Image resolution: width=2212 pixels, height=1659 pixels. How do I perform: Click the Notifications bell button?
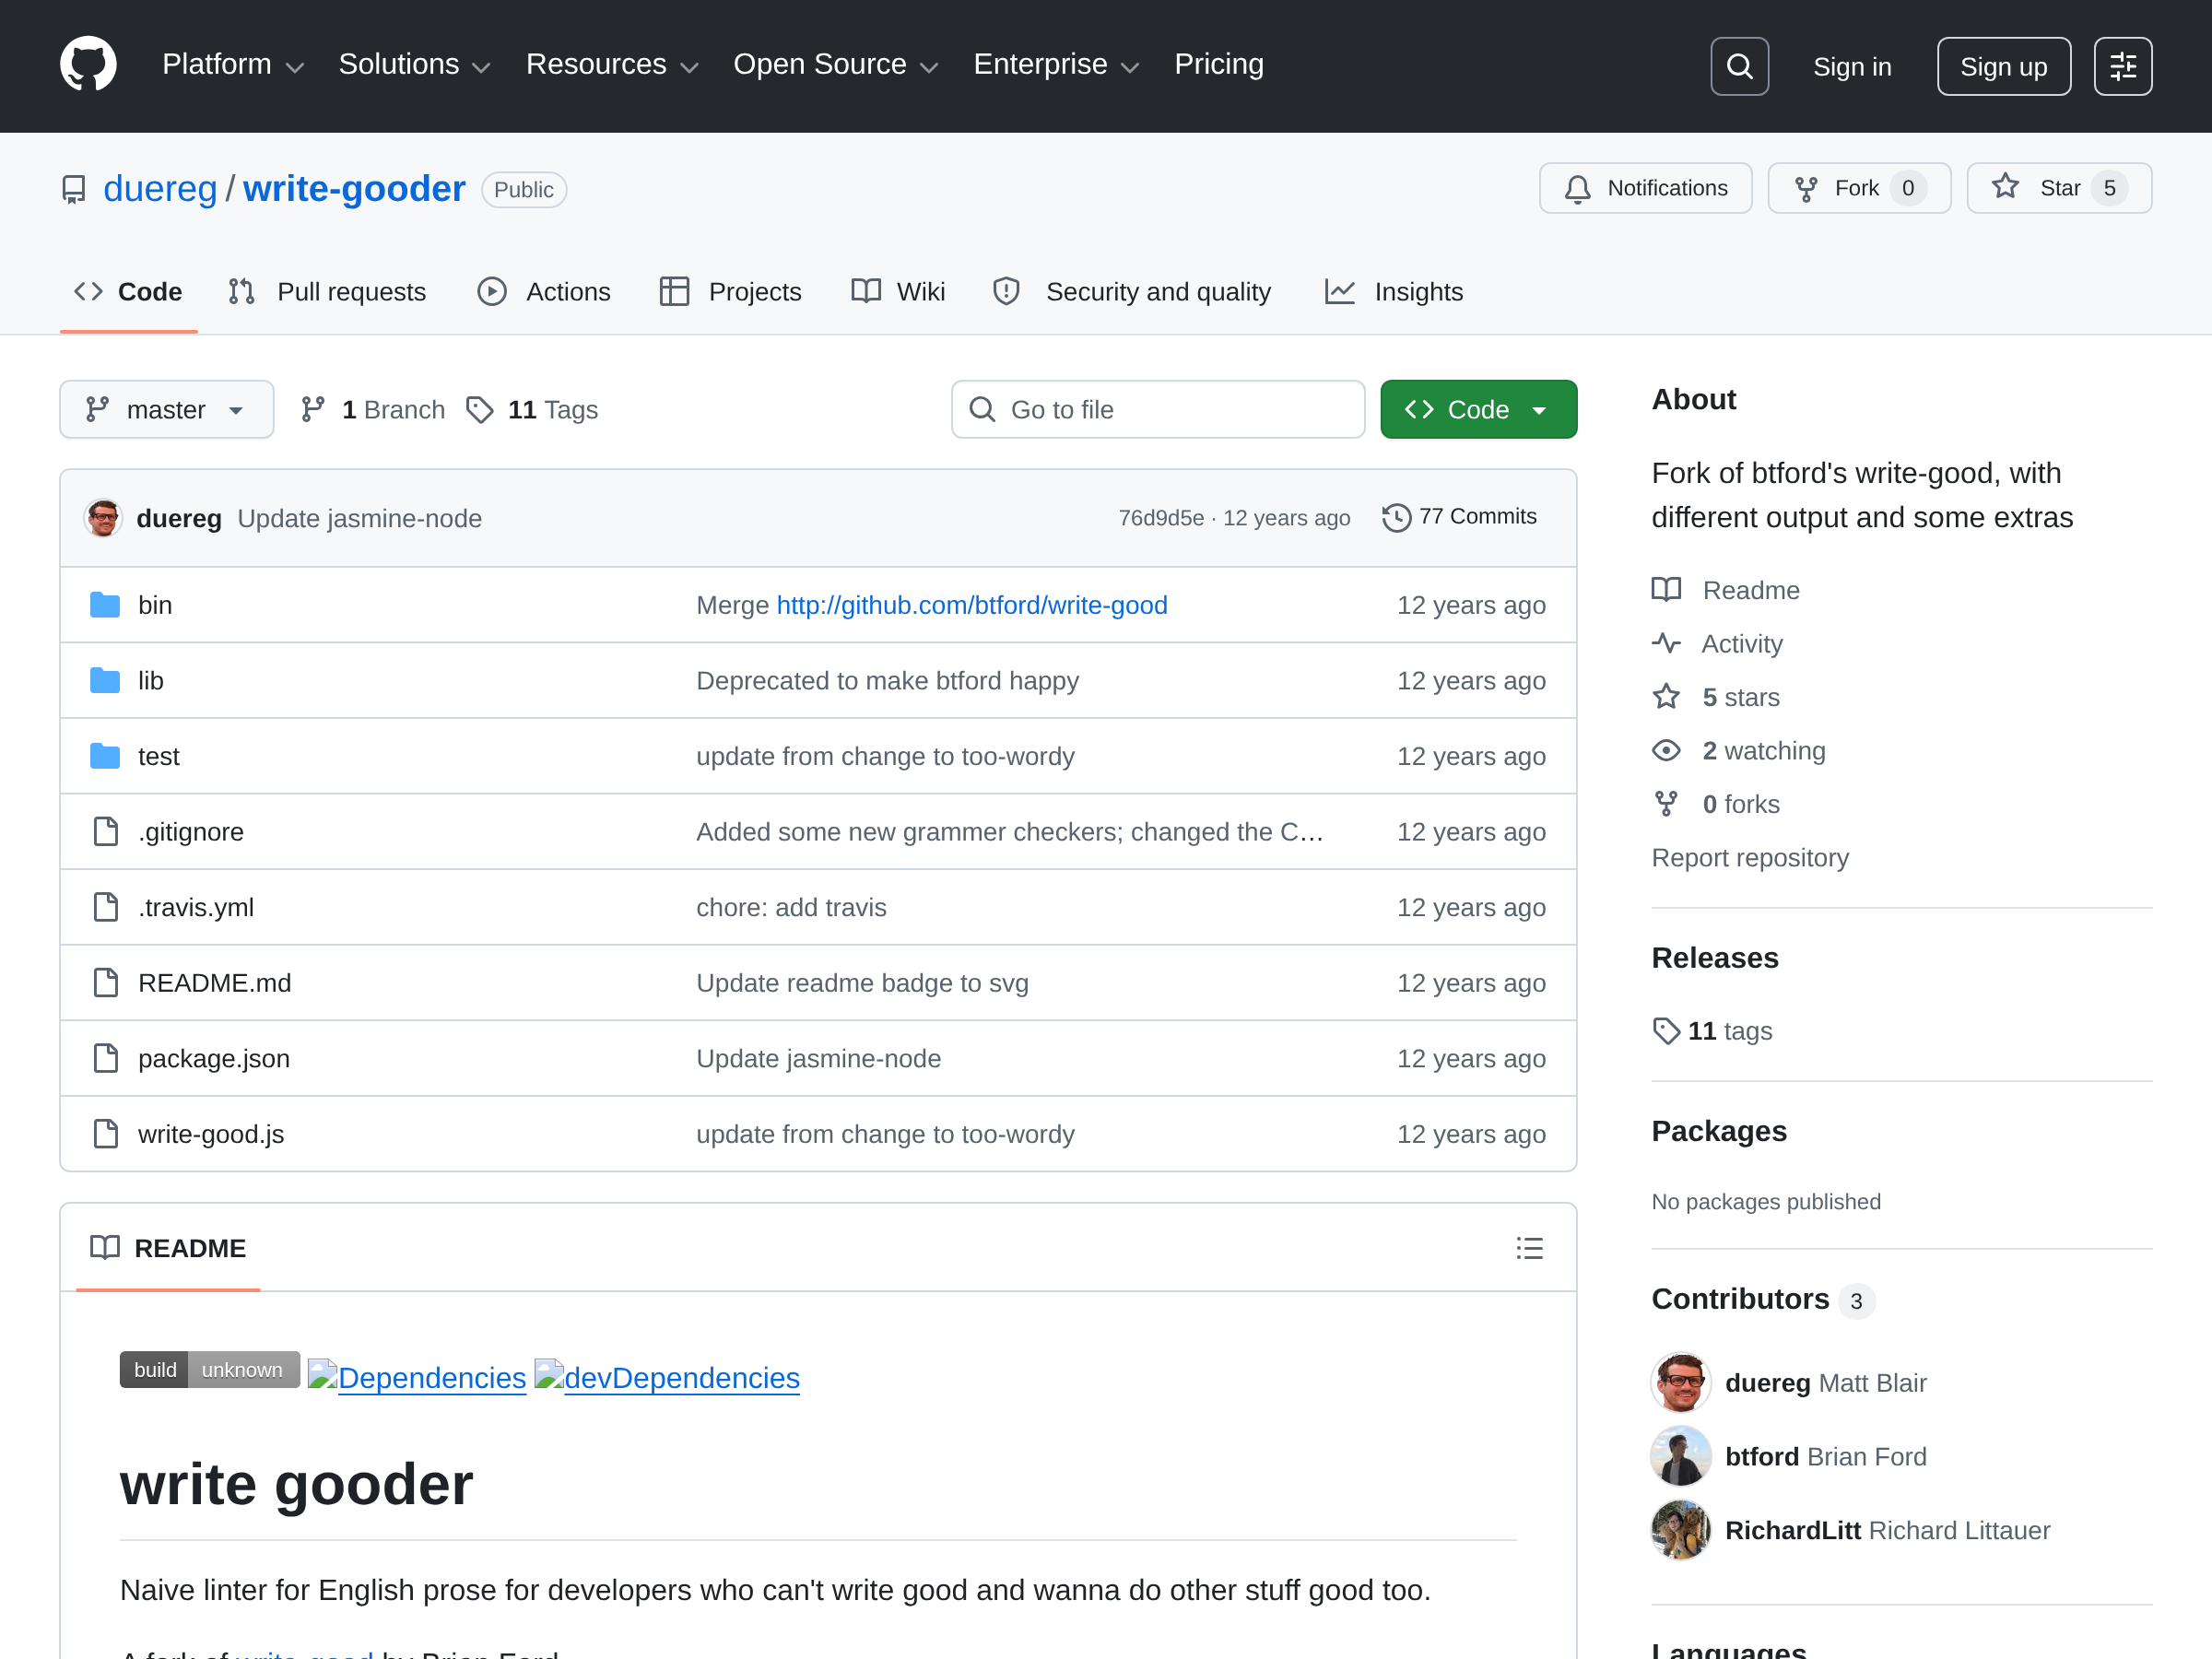(x=1645, y=188)
